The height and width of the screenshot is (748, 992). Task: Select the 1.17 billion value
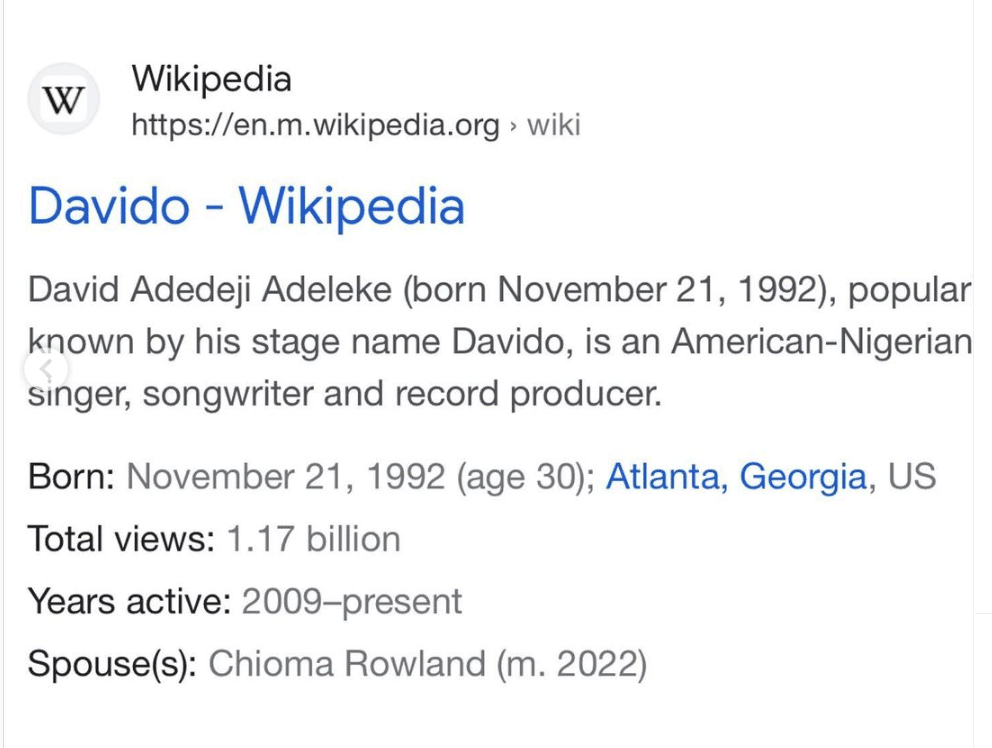(x=313, y=539)
